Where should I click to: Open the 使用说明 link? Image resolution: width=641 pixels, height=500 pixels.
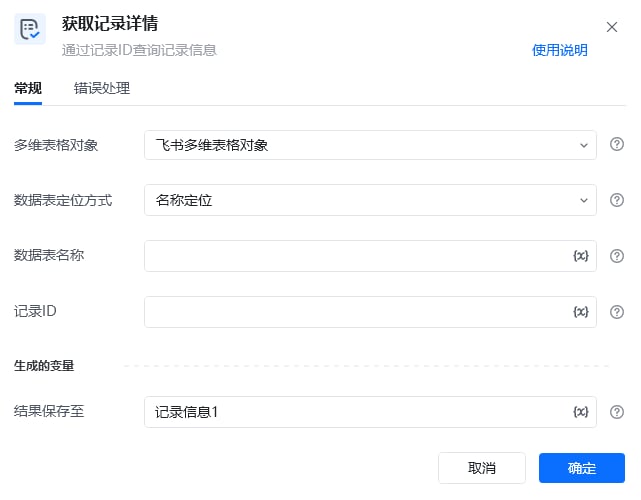coord(560,50)
